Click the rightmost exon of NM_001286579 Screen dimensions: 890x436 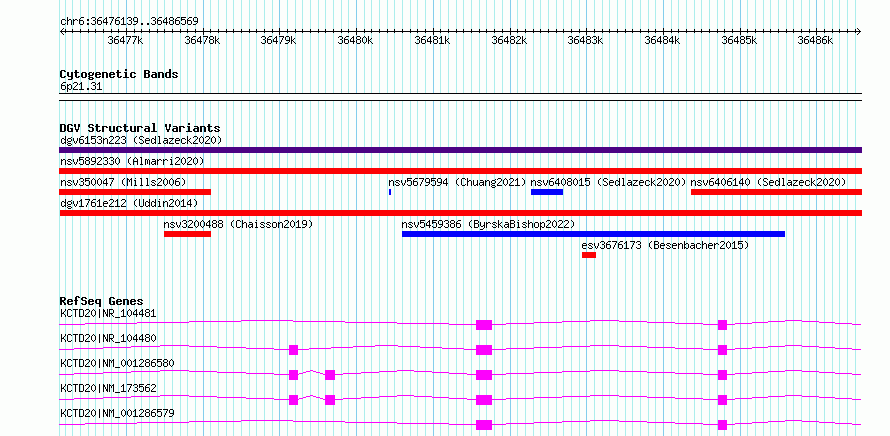tap(722, 425)
